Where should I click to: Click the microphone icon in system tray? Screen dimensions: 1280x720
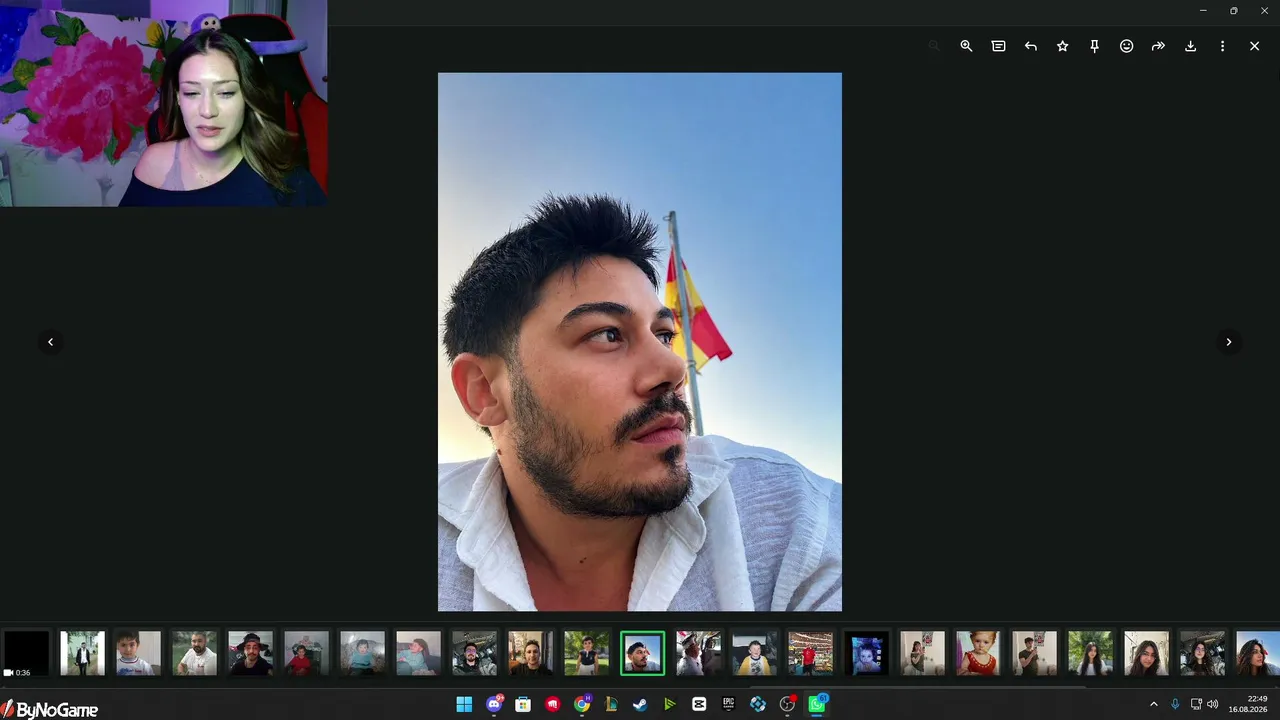click(x=1175, y=704)
